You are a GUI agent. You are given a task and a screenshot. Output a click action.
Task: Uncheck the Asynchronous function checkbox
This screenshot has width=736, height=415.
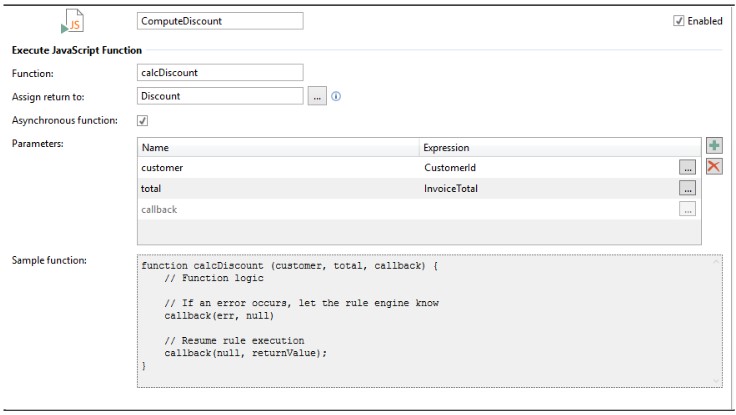click(142, 121)
